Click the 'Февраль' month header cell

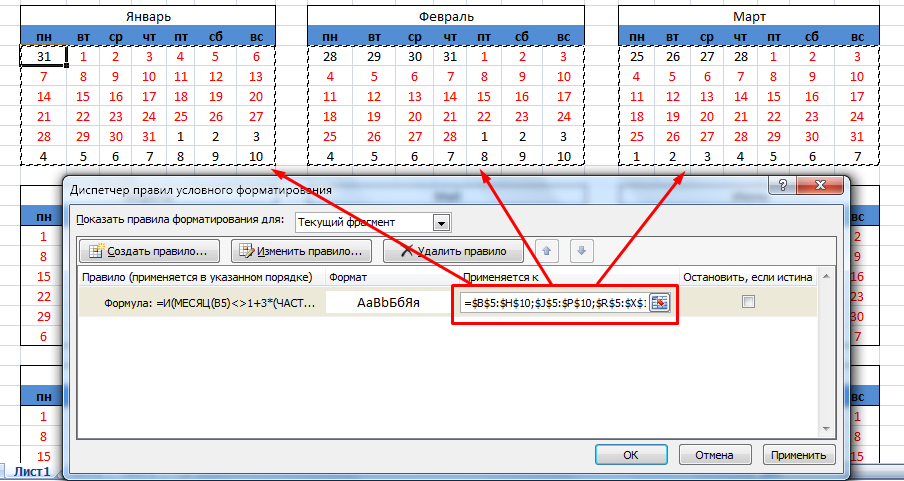(x=445, y=17)
